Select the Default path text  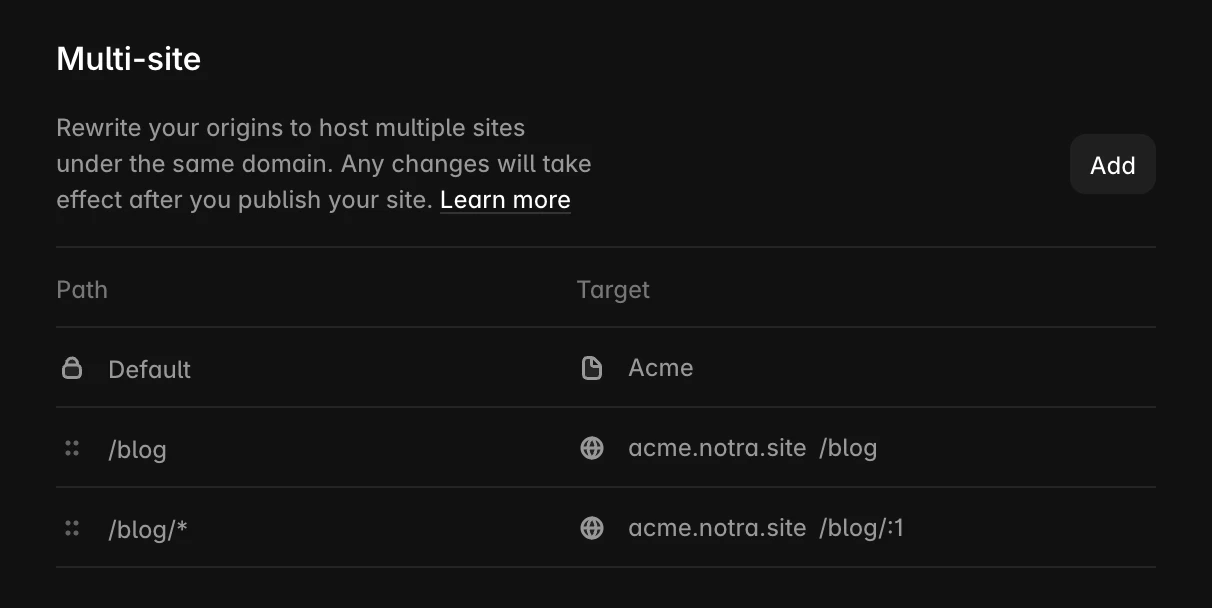click(x=149, y=369)
